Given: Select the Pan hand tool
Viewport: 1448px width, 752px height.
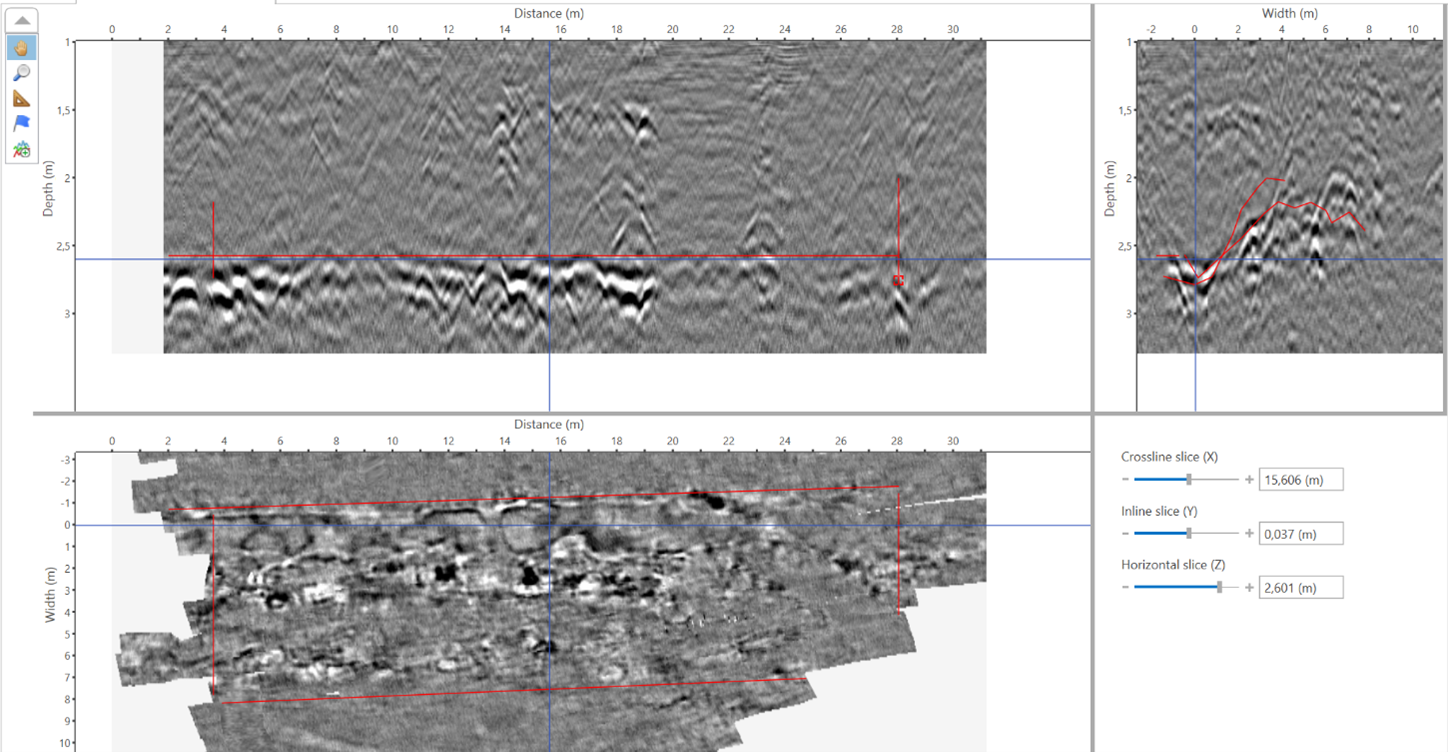Looking at the screenshot, I should click(22, 47).
